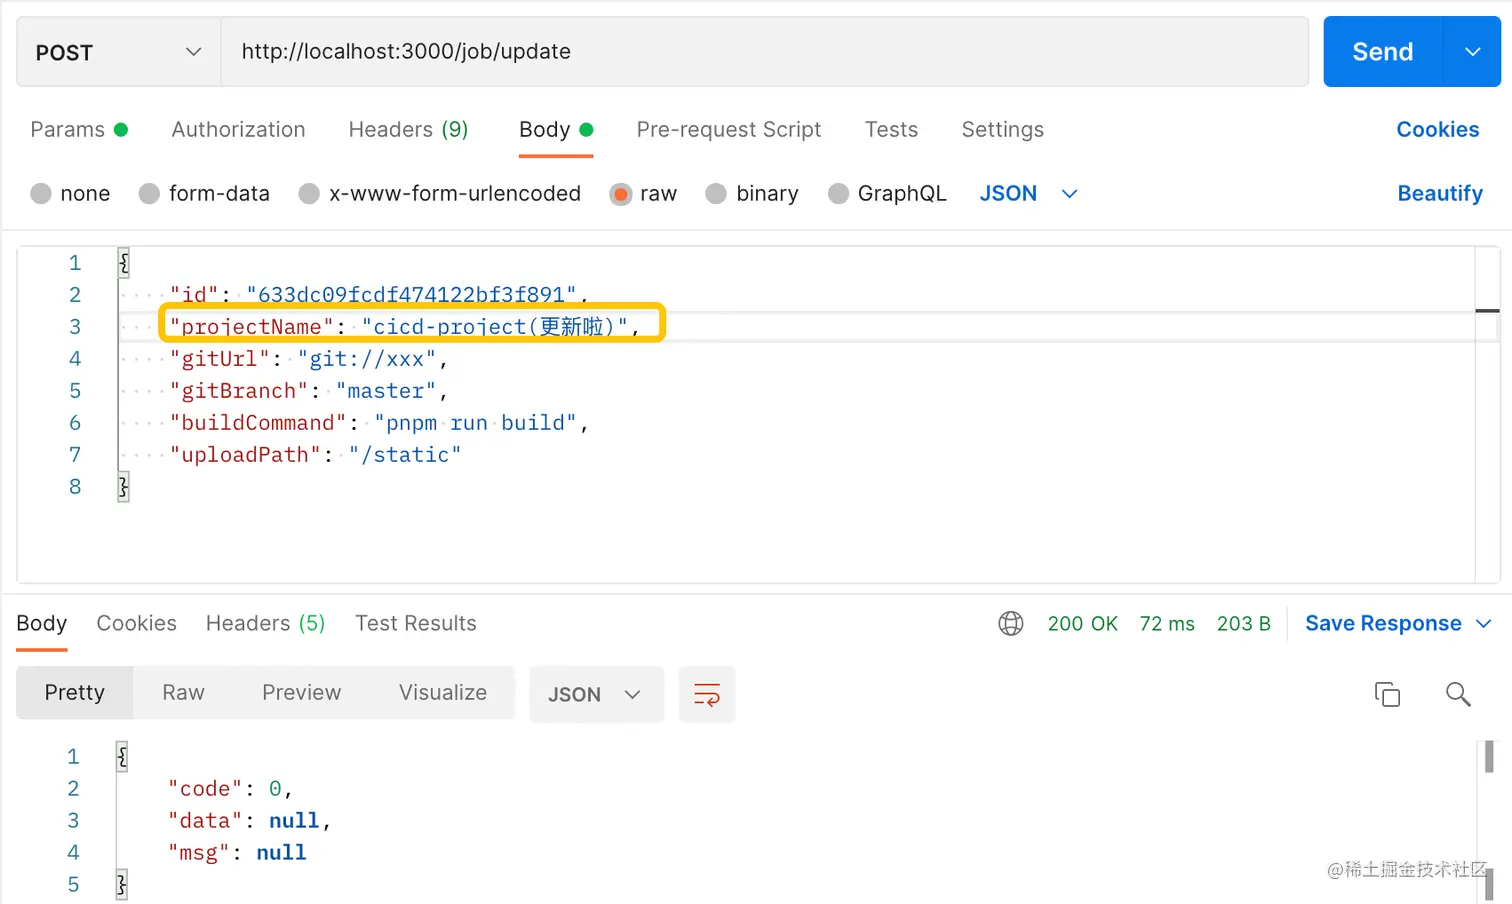Image resolution: width=1512 pixels, height=904 pixels.
Task: Click the search response magnifier icon
Action: coord(1458,694)
